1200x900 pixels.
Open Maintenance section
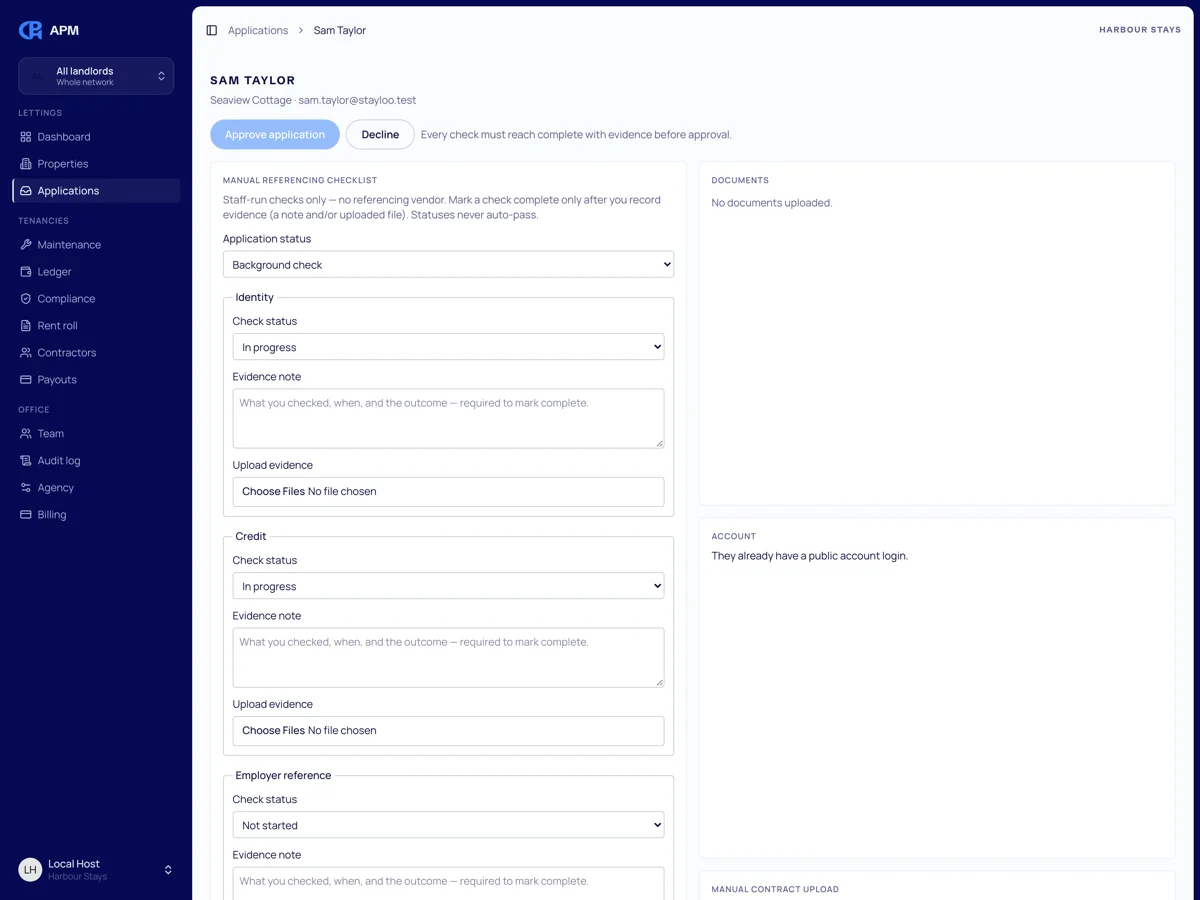96,245
